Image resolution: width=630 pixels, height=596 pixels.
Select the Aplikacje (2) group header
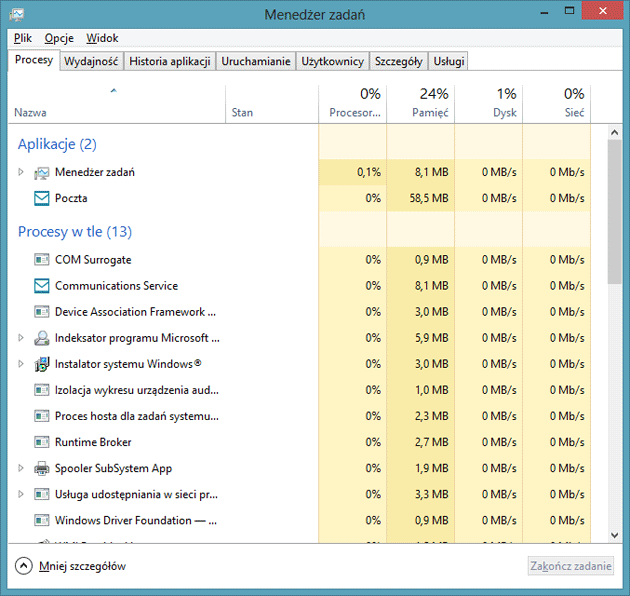(57, 144)
